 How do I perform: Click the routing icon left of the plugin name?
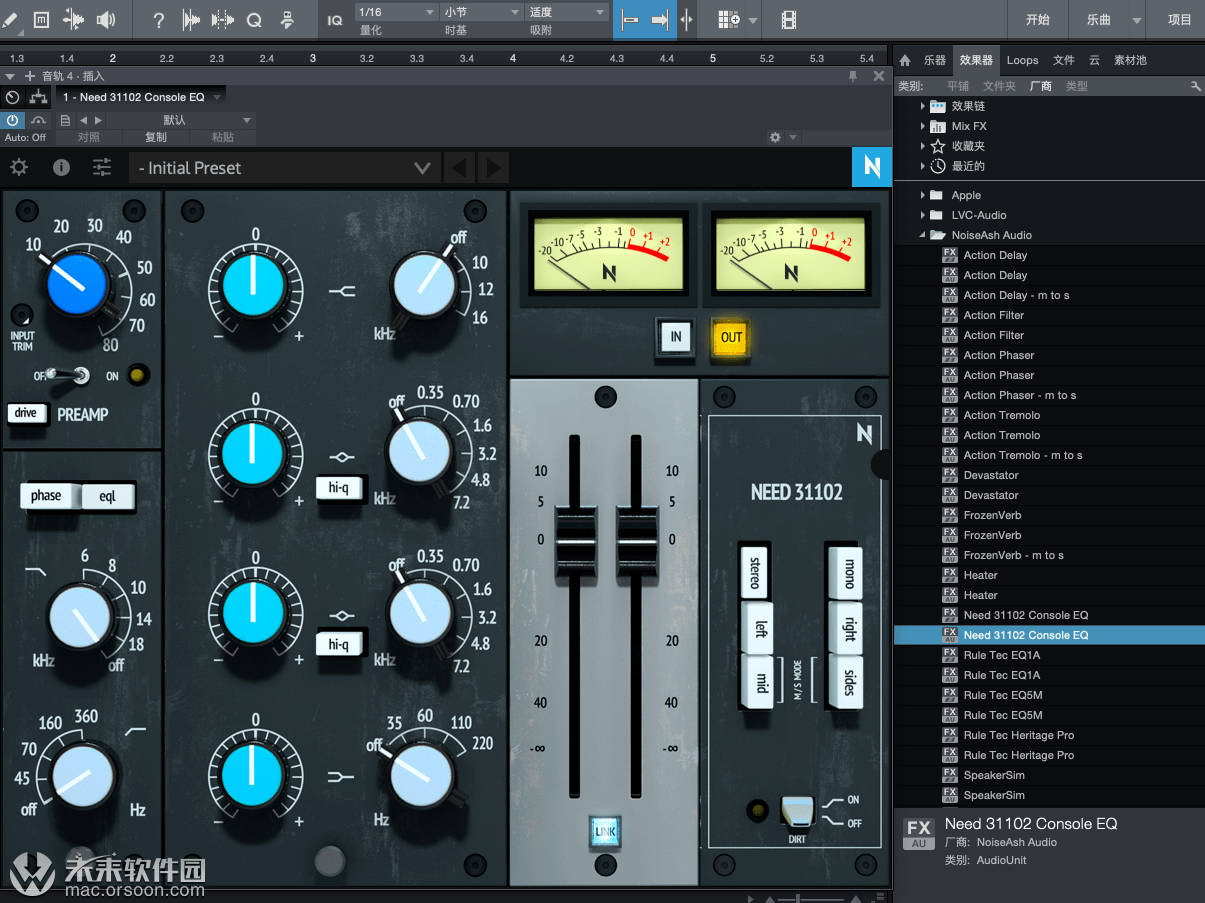coord(38,97)
